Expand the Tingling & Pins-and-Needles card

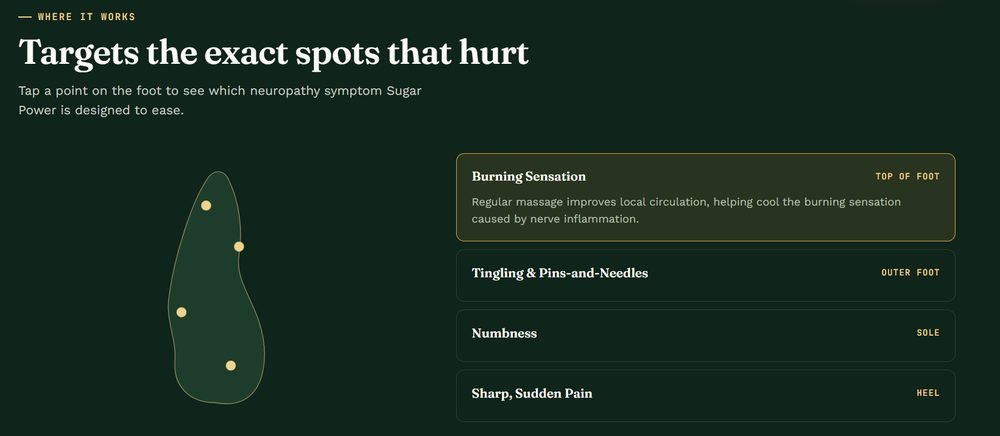705,275
